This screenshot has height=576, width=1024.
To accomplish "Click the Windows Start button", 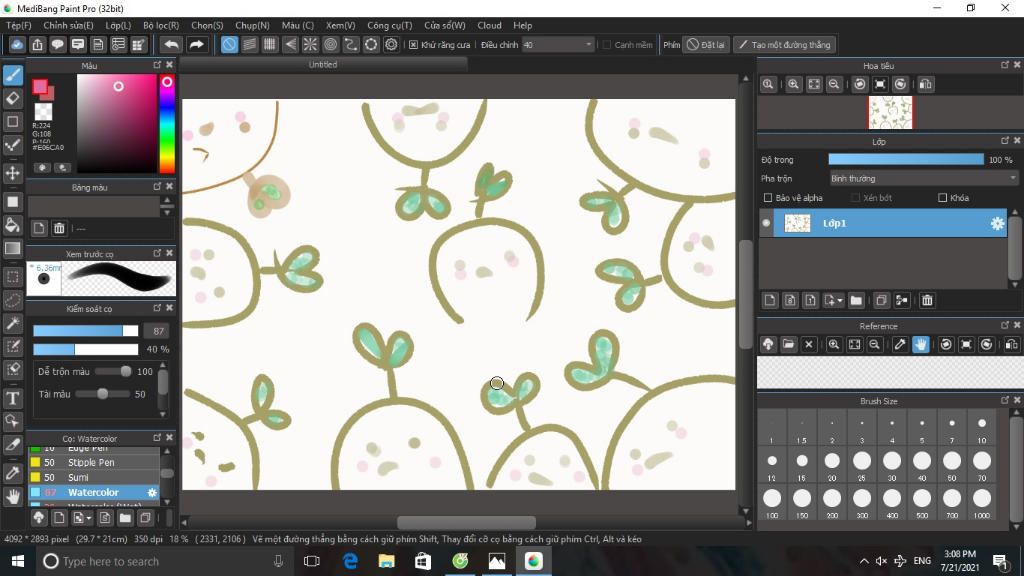I will click(18, 561).
